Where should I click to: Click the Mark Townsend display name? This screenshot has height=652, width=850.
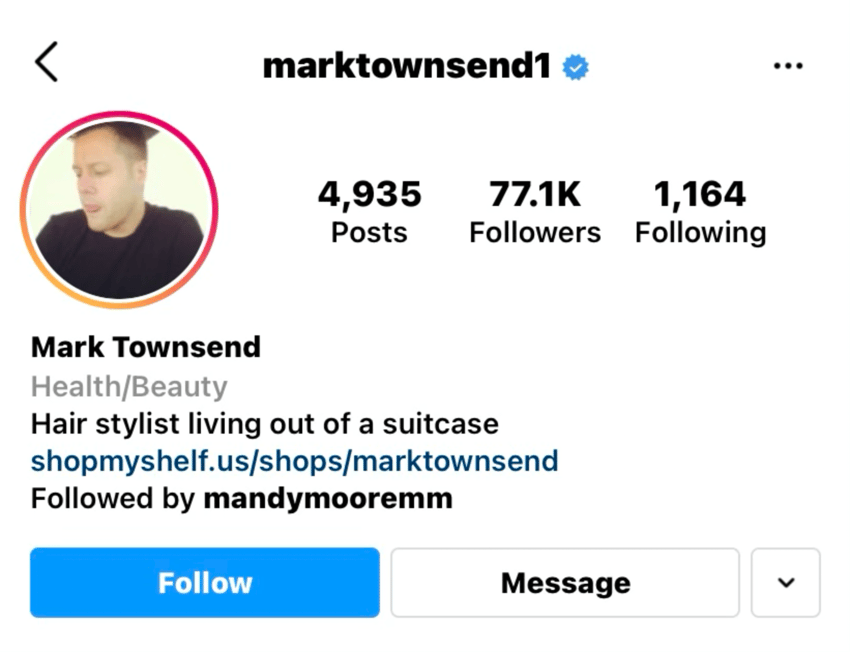click(x=146, y=347)
